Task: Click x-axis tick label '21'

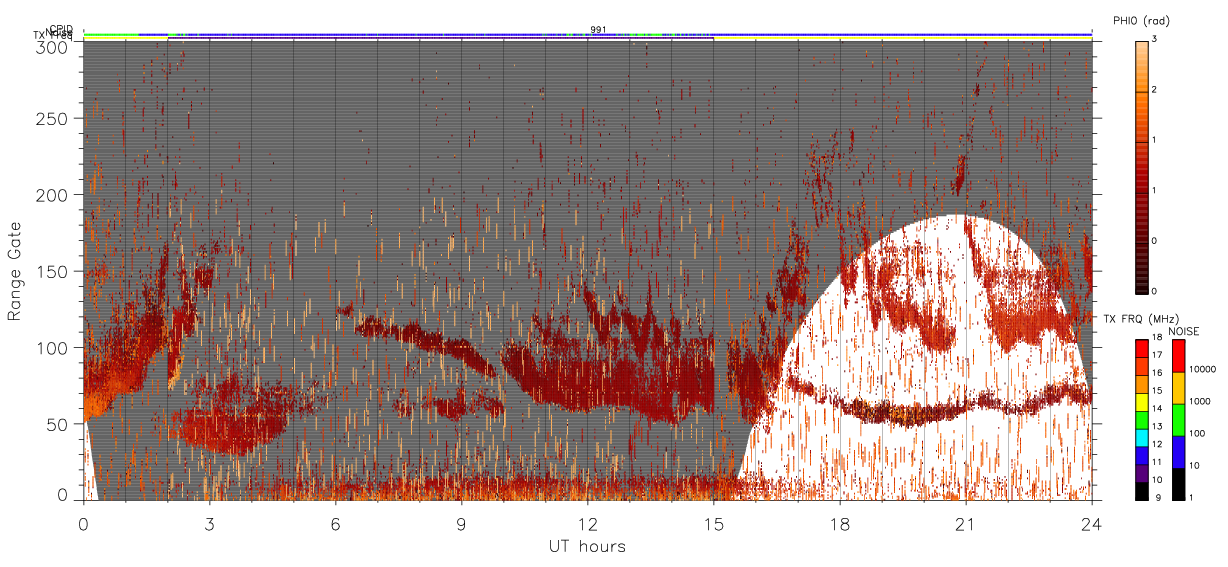Action: 966,524
